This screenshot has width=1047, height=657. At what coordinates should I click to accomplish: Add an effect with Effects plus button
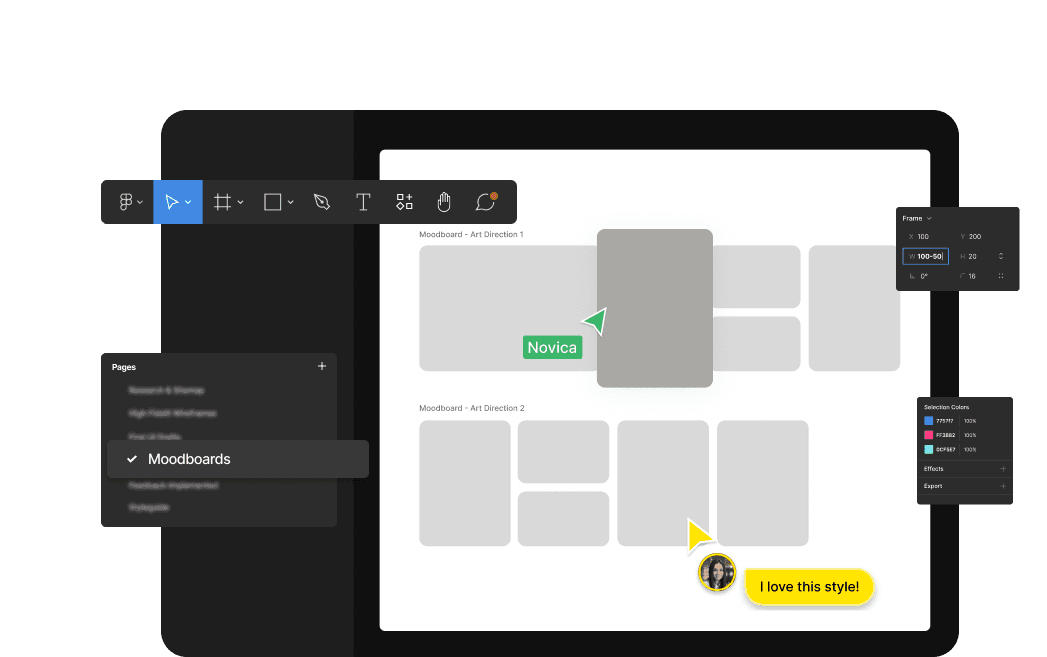(1003, 468)
